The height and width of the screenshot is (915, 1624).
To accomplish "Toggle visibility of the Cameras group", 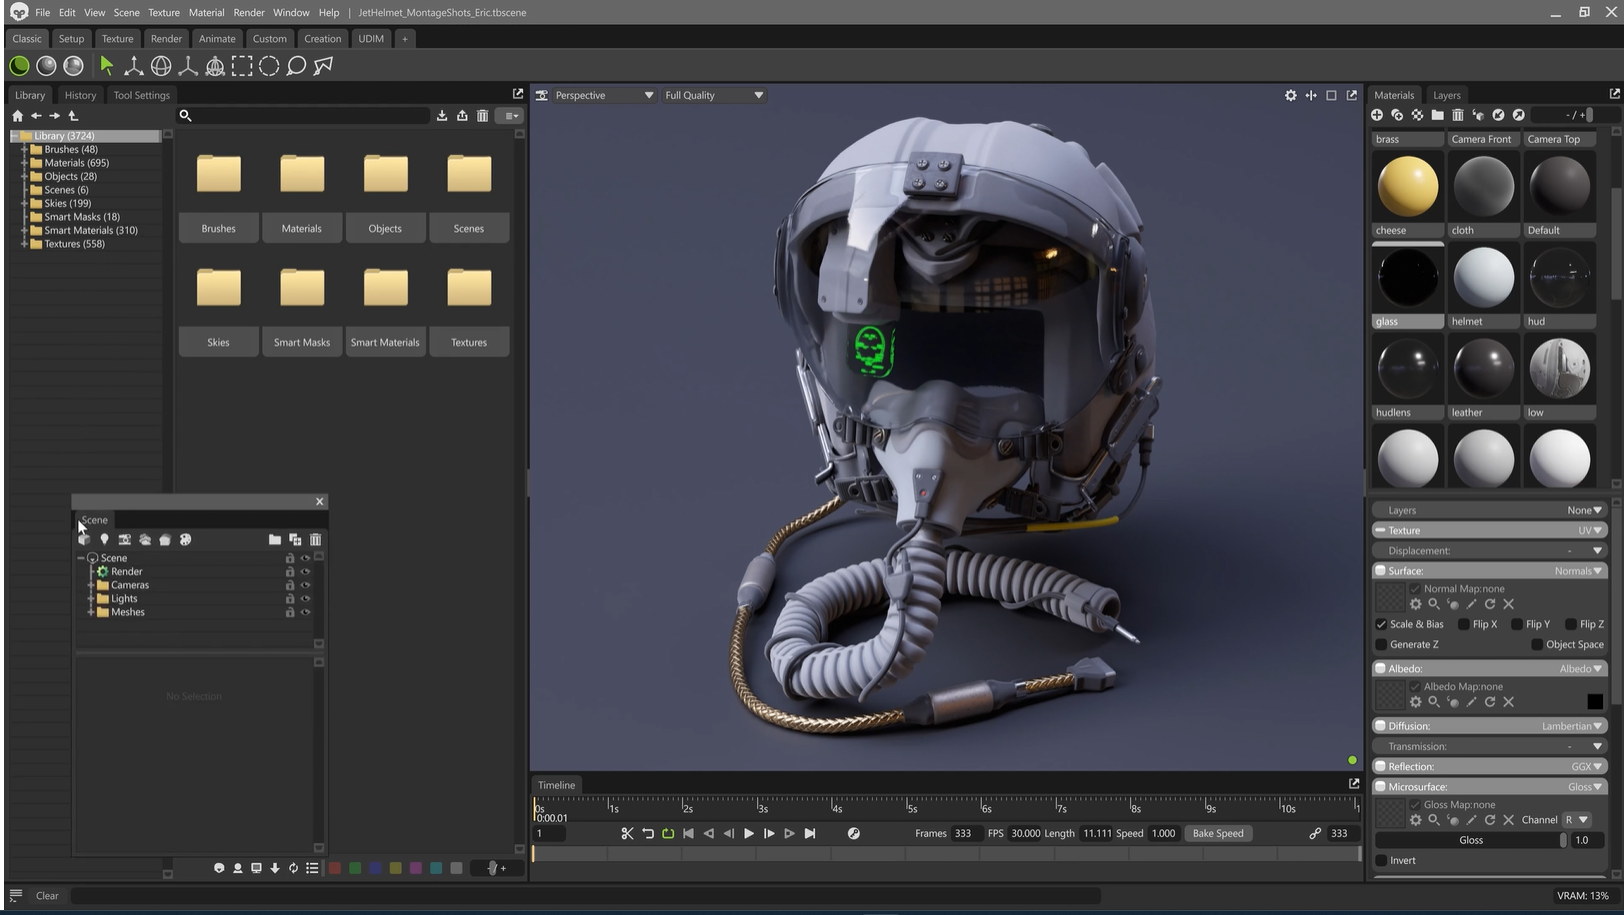I will (305, 585).
